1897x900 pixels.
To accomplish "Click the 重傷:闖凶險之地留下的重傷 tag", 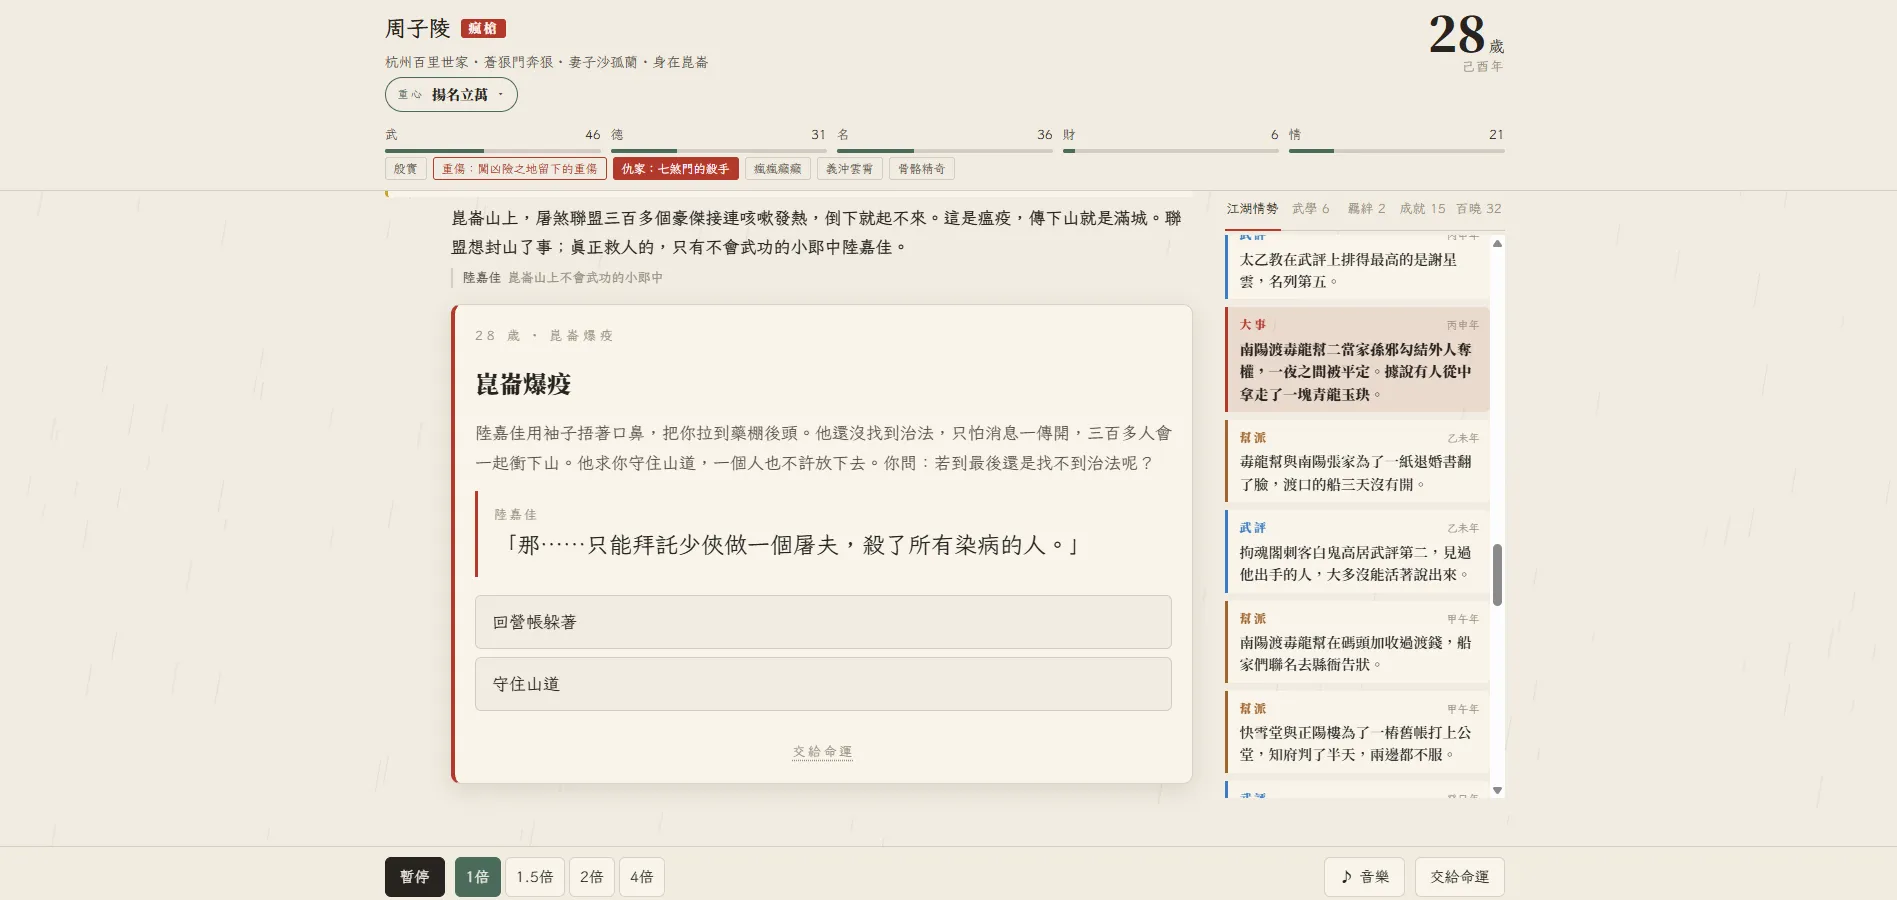I will click(520, 169).
